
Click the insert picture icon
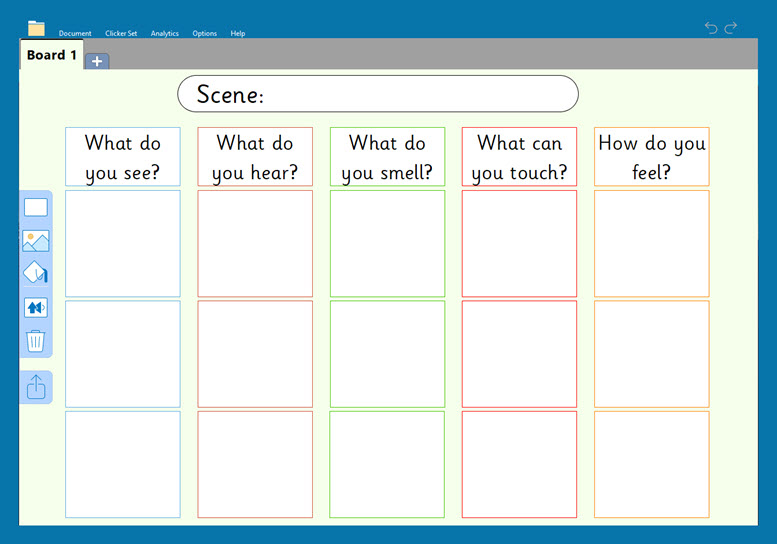(x=35, y=241)
